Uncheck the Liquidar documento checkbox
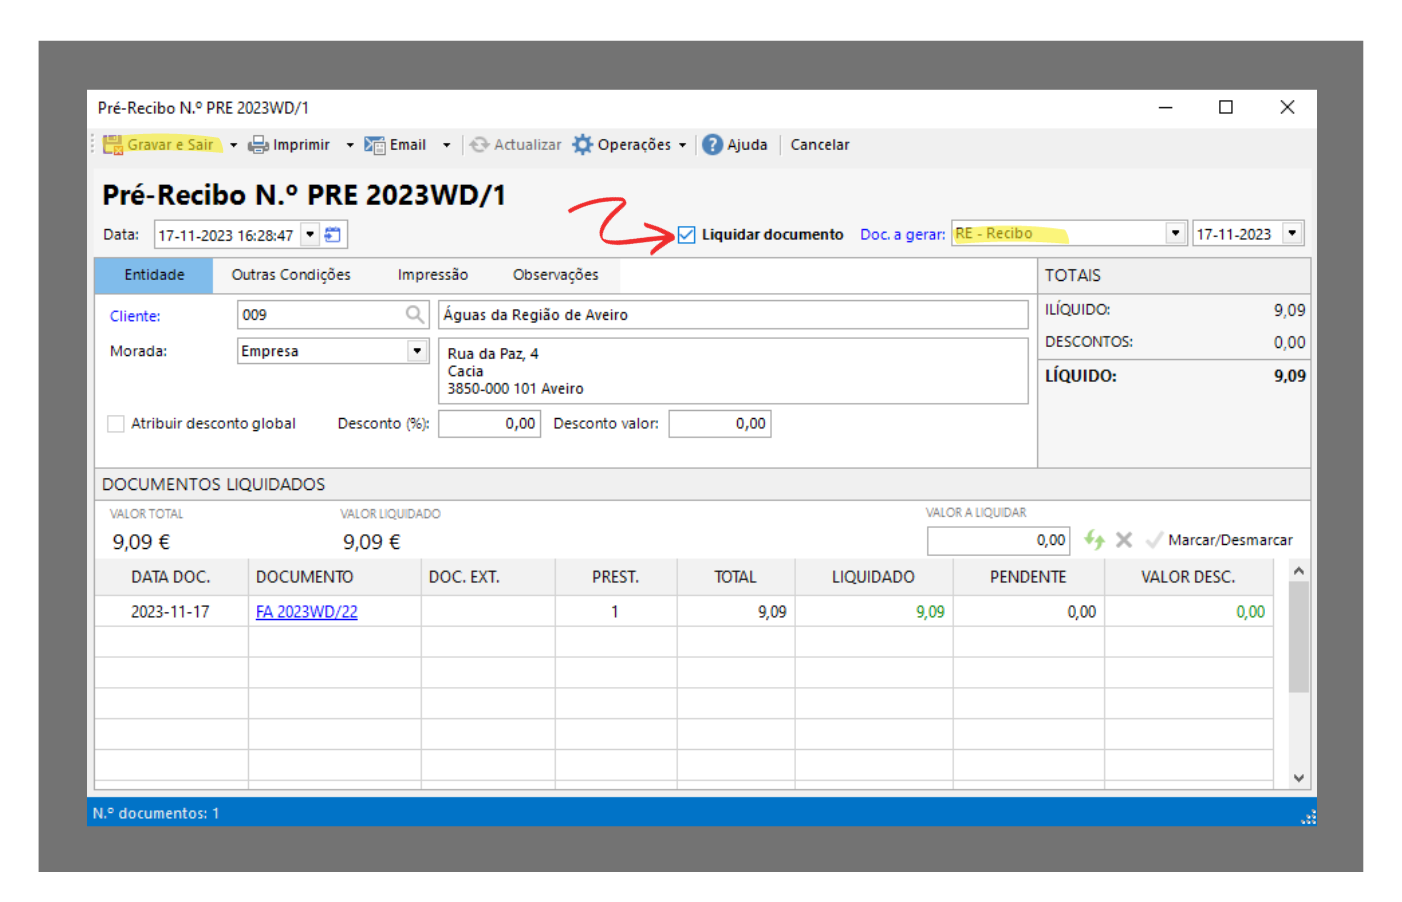 (686, 235)
